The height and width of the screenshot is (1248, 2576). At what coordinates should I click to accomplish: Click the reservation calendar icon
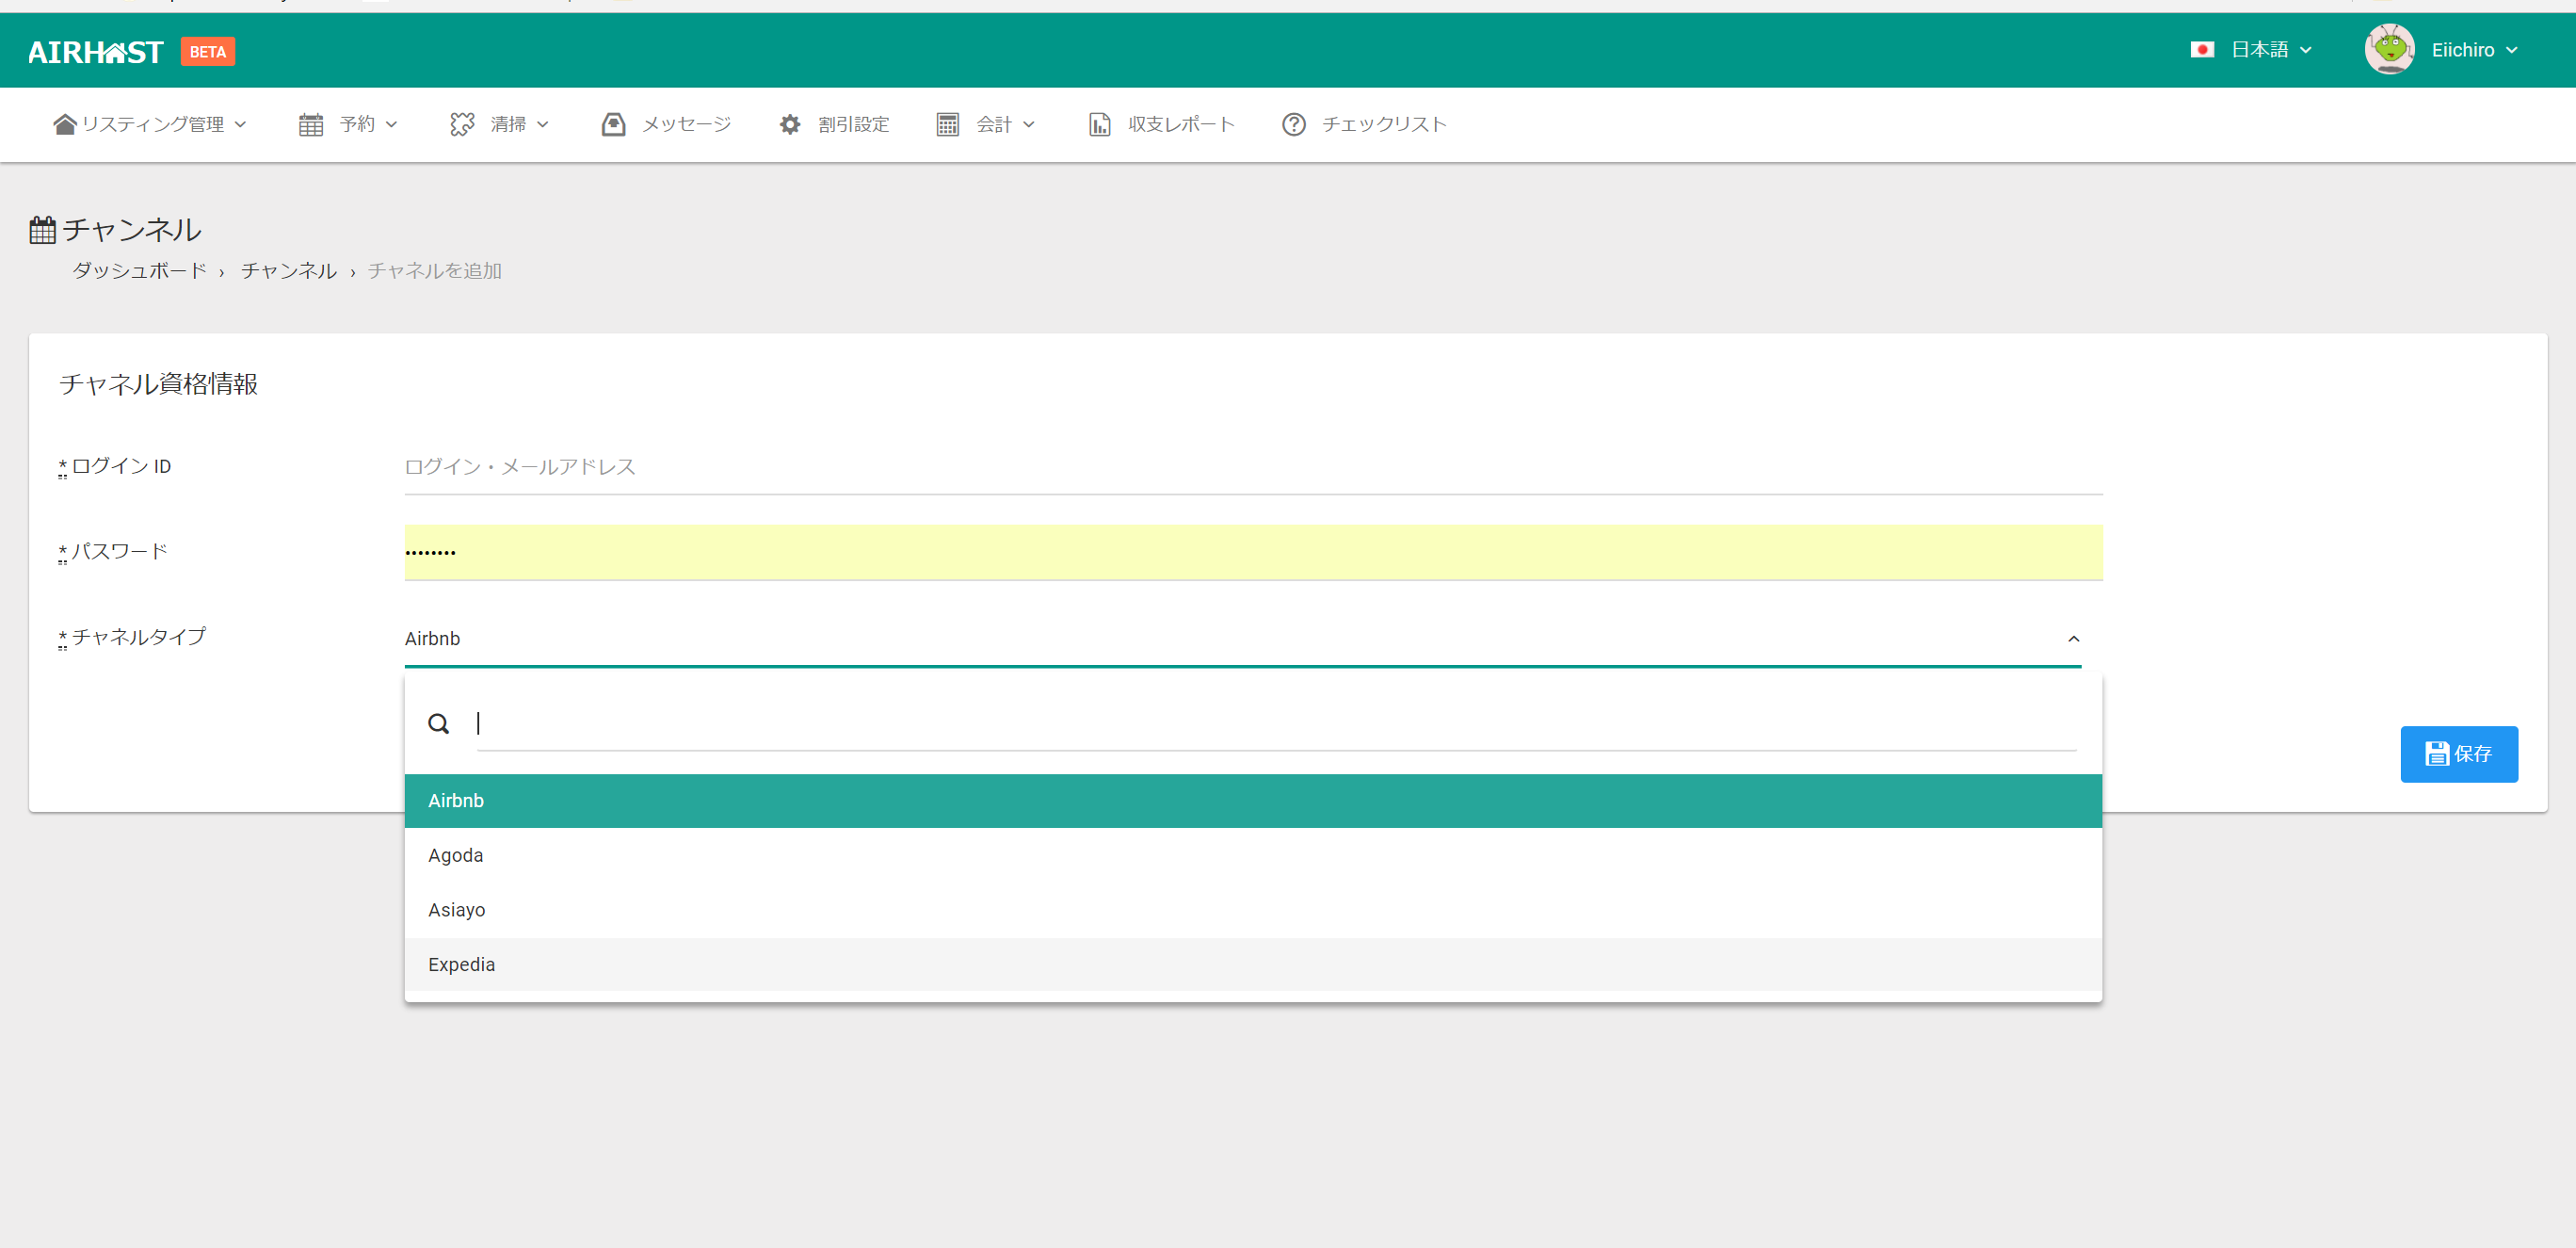[311, 125]
